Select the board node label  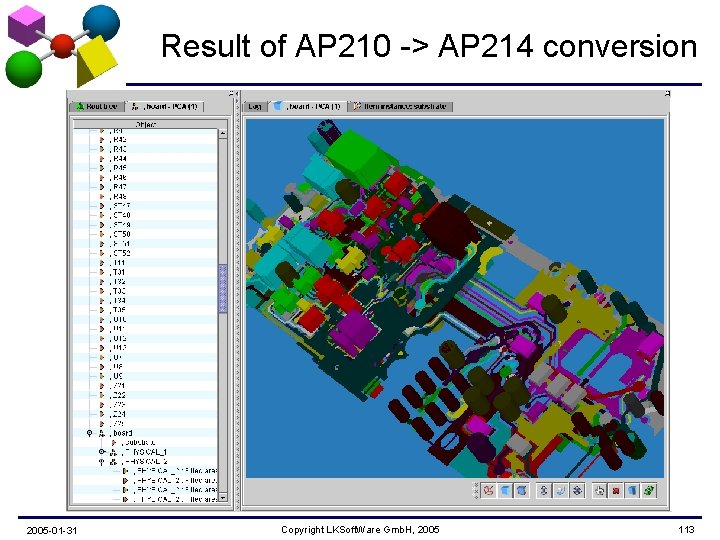[123, 433]
